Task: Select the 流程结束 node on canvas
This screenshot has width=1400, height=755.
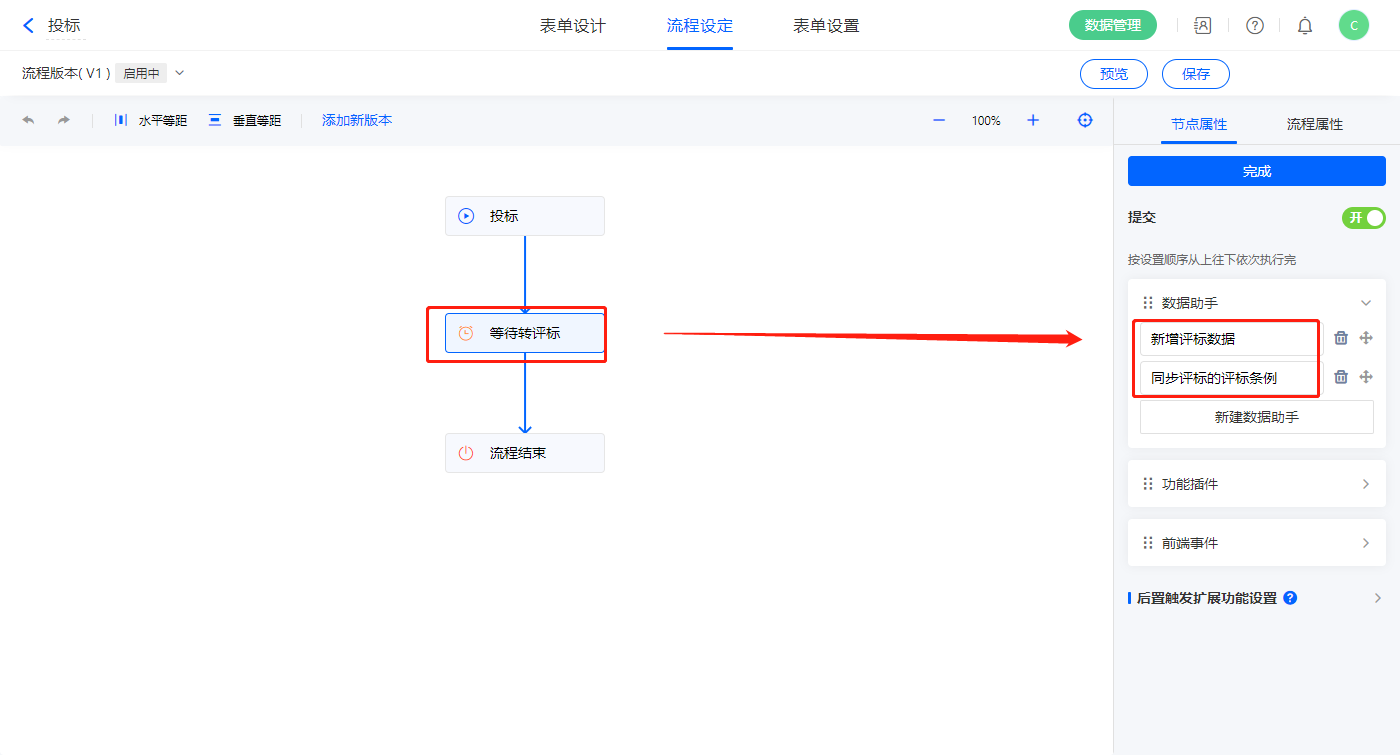Action: tap(525, 453)
